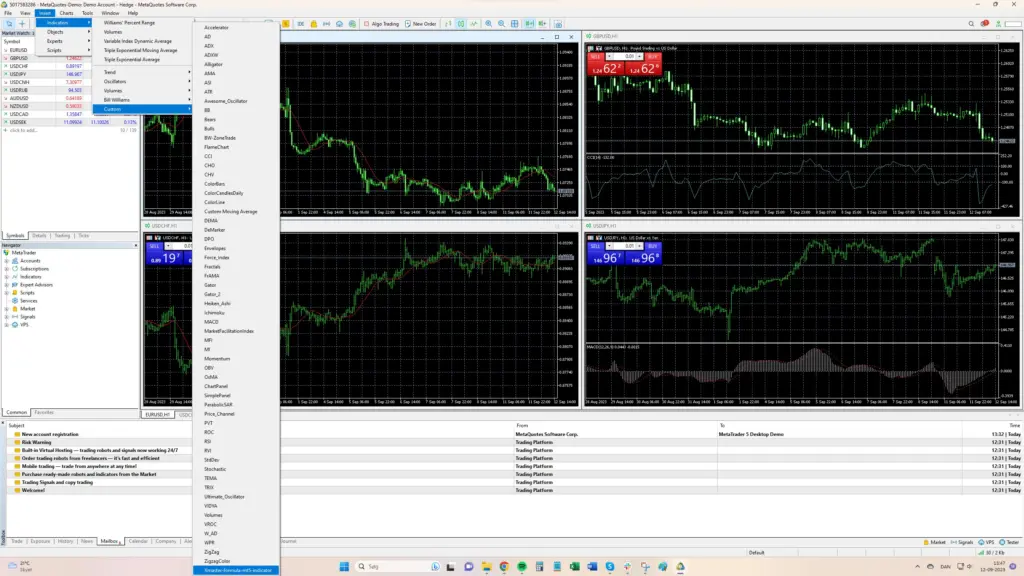Choose Williams' Percent Range recent indicator
This screenshot has width=1024, height=576.
pyautogui.click(x=129, y=23)
